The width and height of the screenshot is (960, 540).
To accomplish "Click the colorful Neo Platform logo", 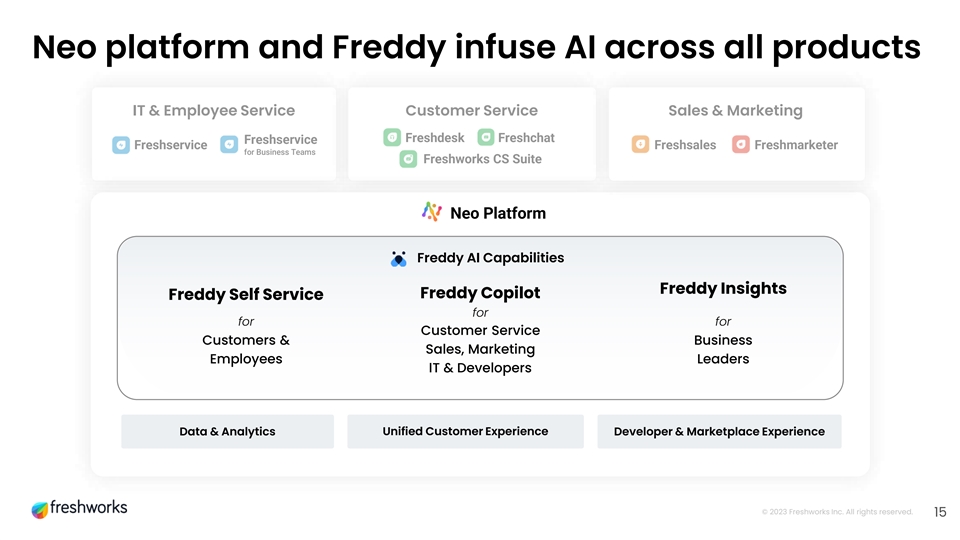I will click(x=432, y=212).
